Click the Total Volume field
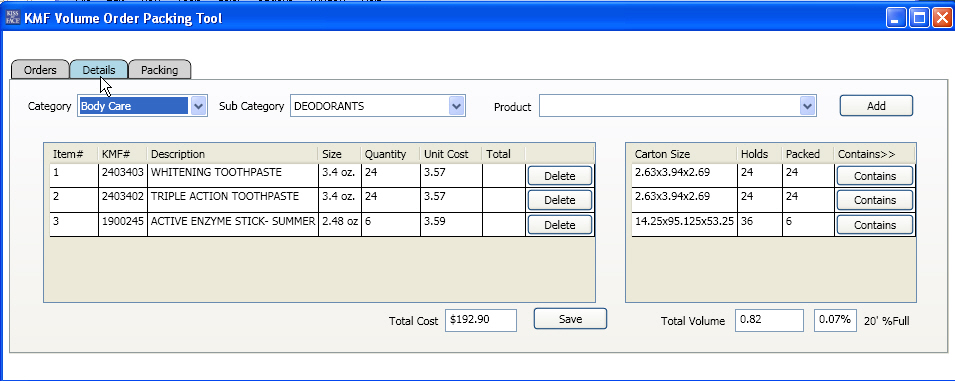Image resolution: width=955 pixels, height=381 pixels. [769, 320]
